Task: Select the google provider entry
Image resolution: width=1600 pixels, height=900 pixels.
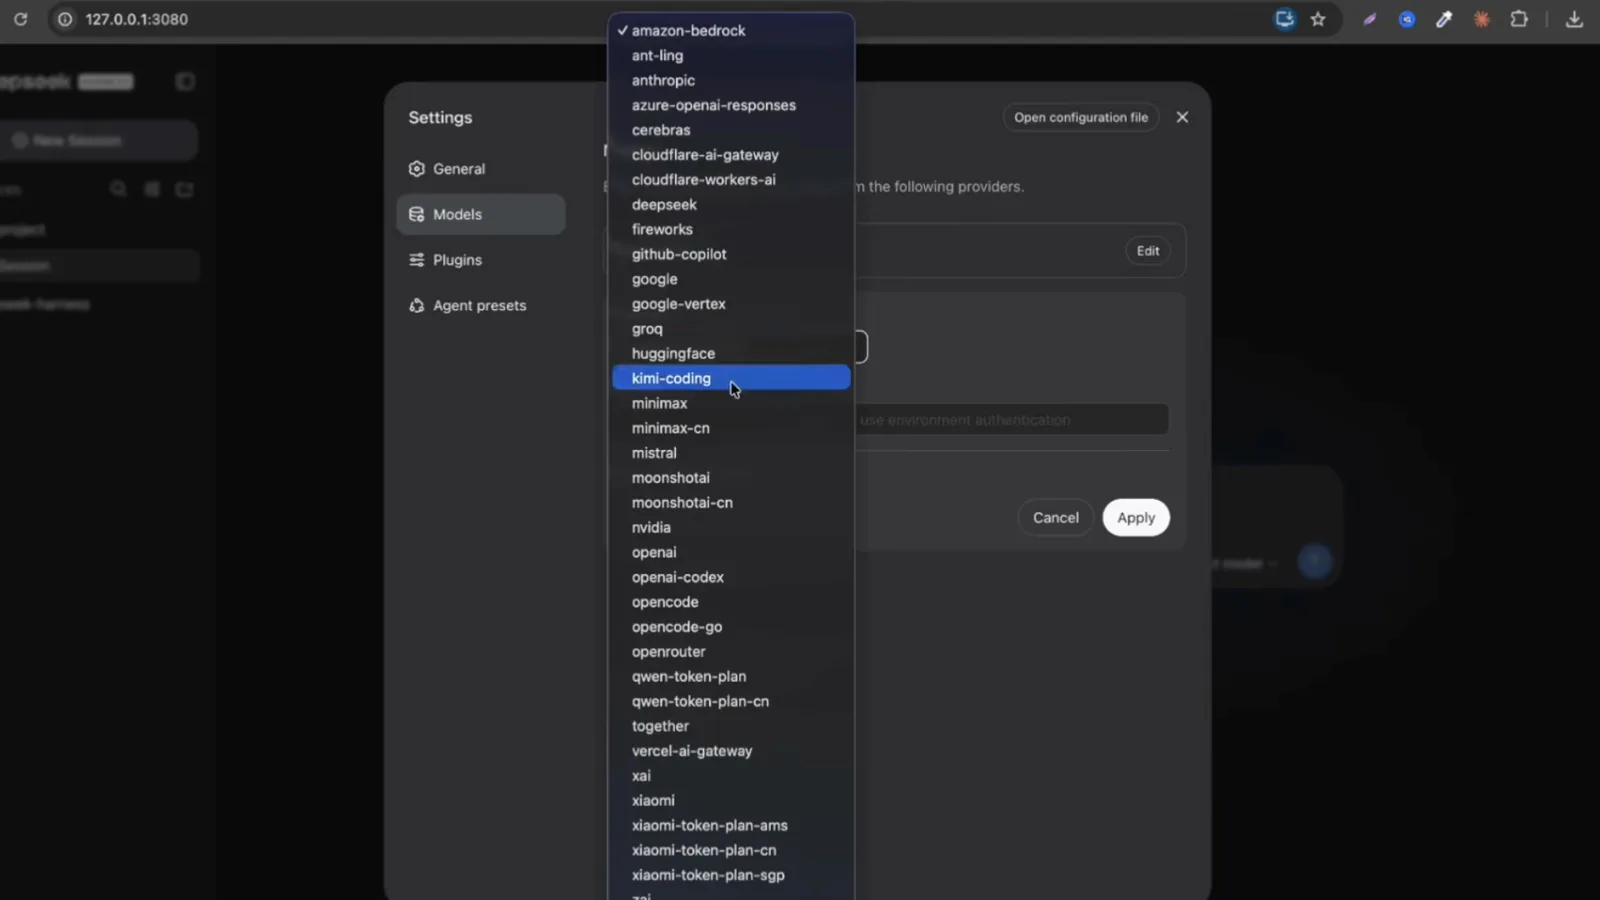Action: coord(731,279)
